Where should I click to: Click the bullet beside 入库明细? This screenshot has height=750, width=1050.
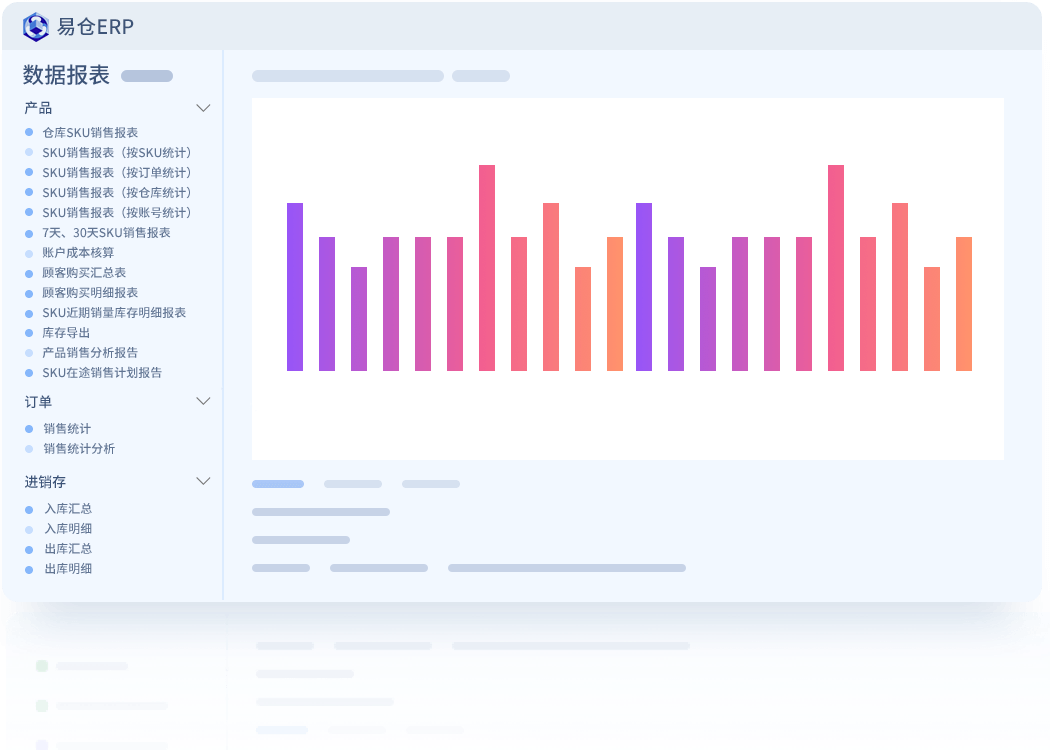click(29, 529)
